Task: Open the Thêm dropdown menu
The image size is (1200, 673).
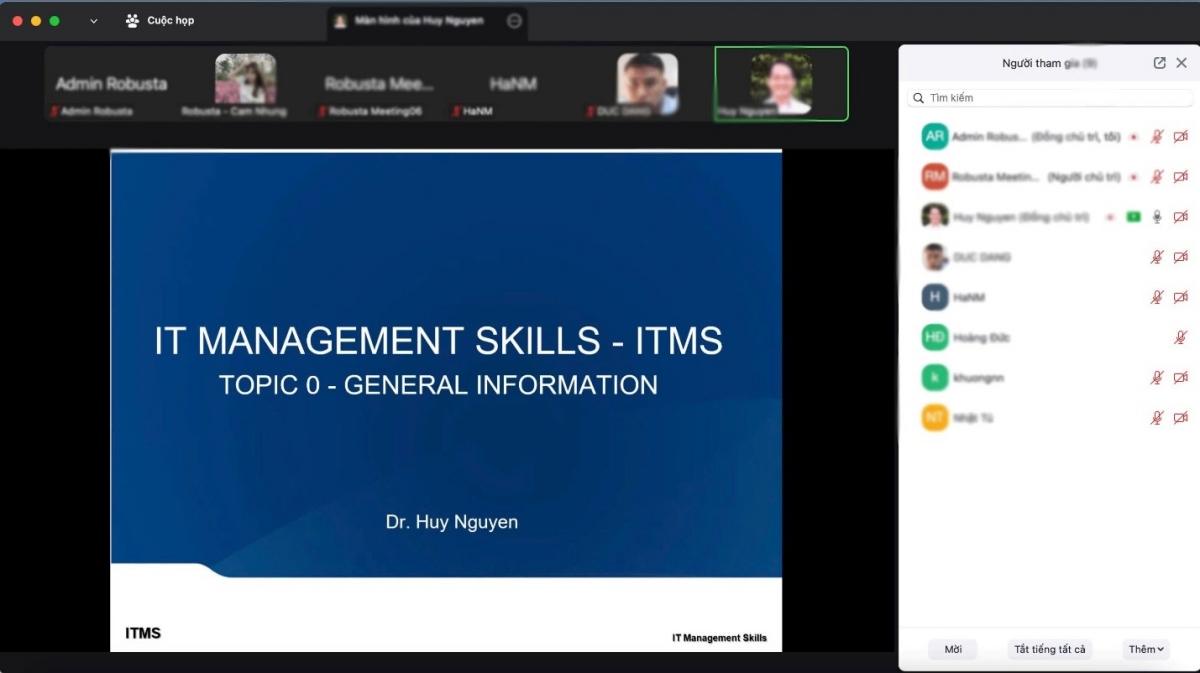Action: click(x=1146, y=649)
